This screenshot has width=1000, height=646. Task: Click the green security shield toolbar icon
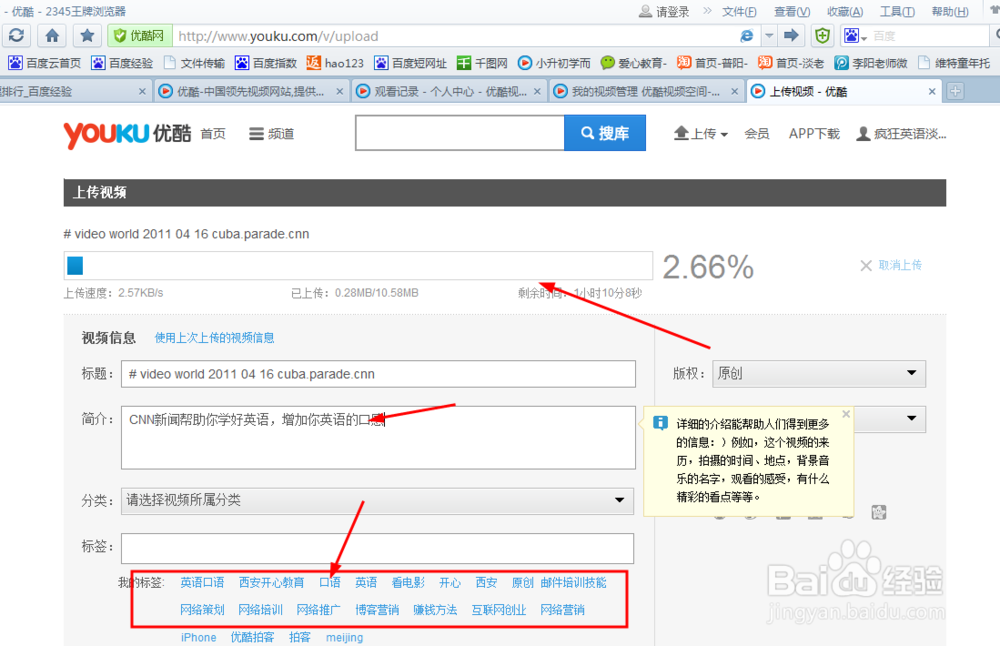point(823,36)
